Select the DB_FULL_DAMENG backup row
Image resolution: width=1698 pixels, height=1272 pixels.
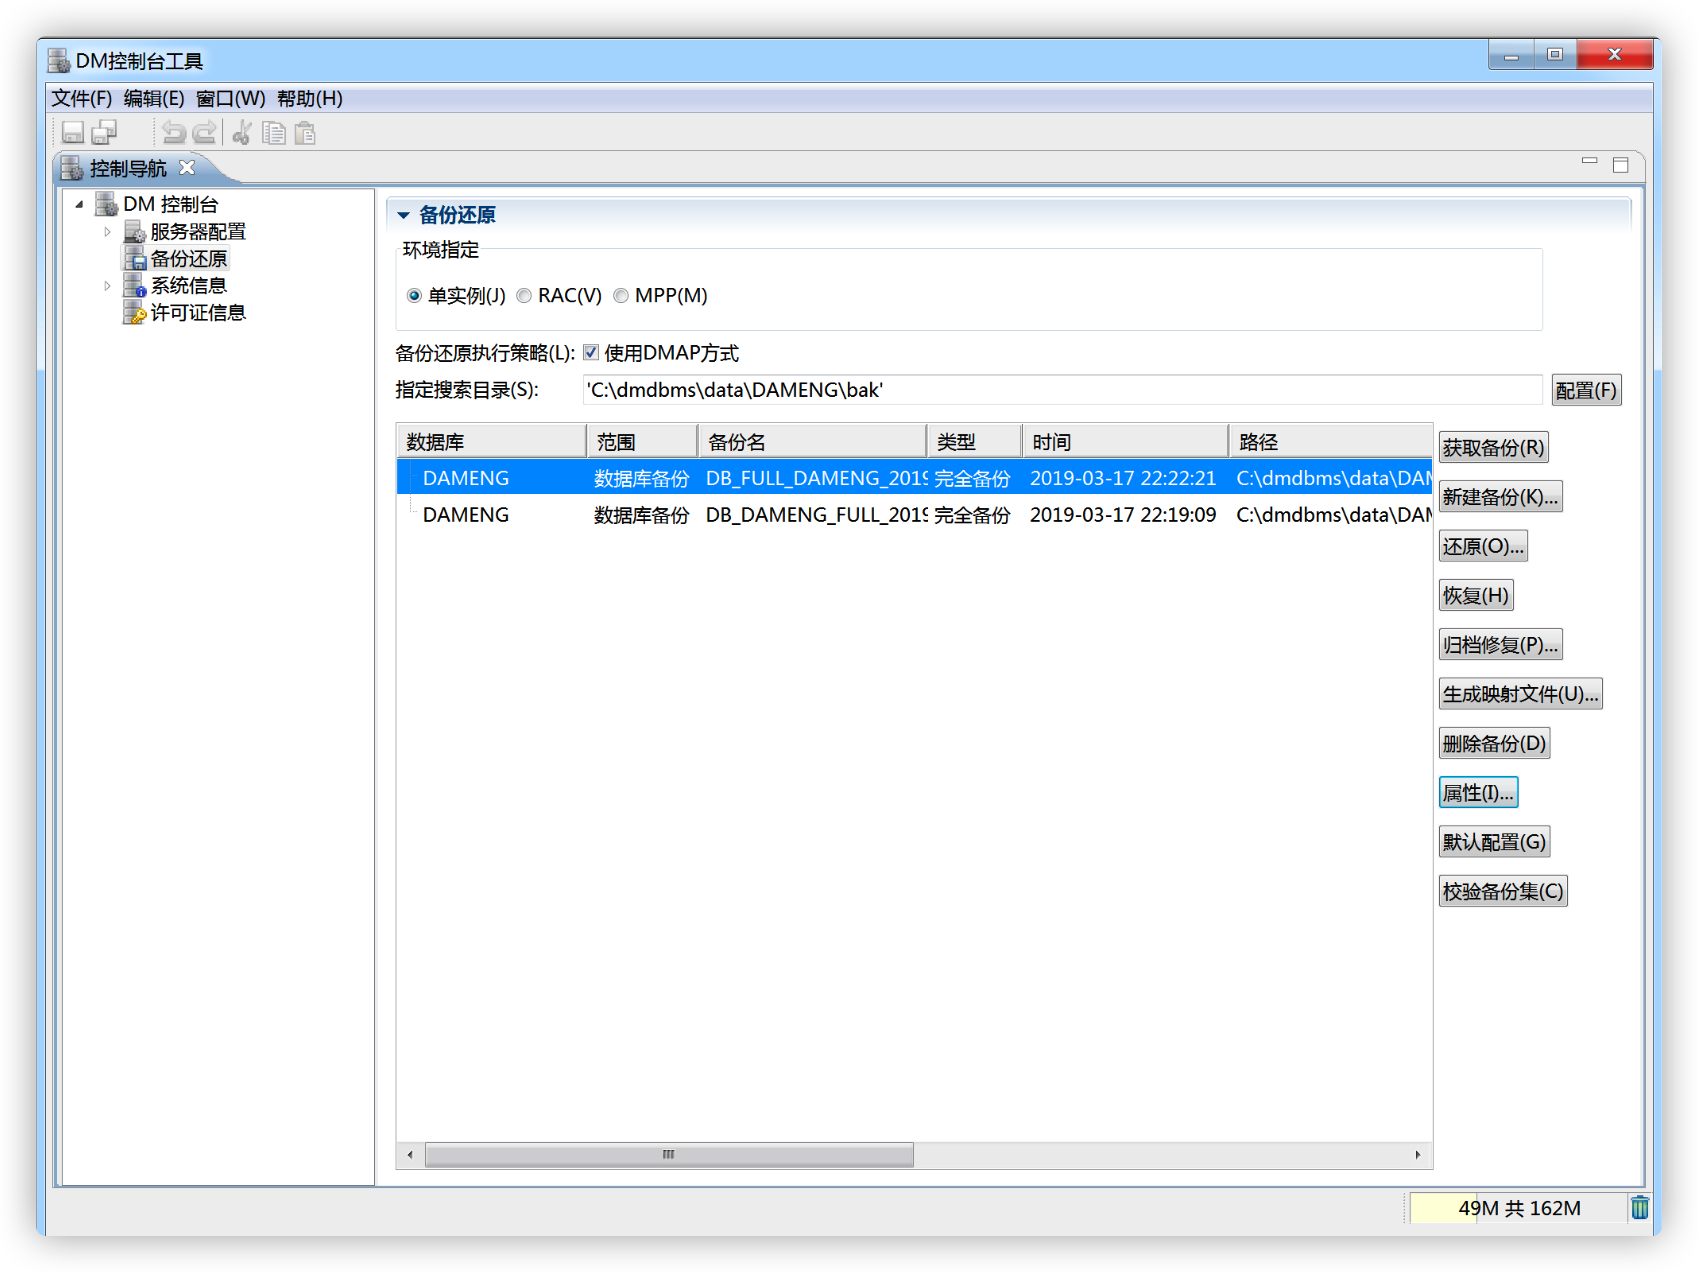[x=914, y=478]
